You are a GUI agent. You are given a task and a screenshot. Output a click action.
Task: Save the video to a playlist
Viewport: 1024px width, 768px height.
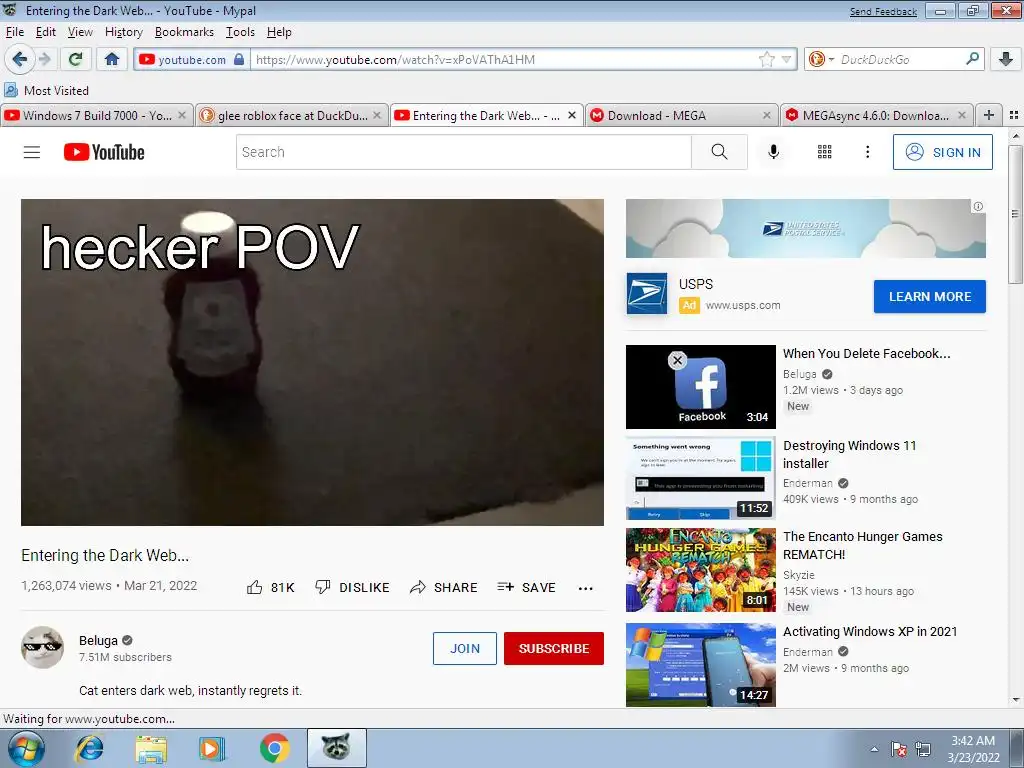[526, 588]
